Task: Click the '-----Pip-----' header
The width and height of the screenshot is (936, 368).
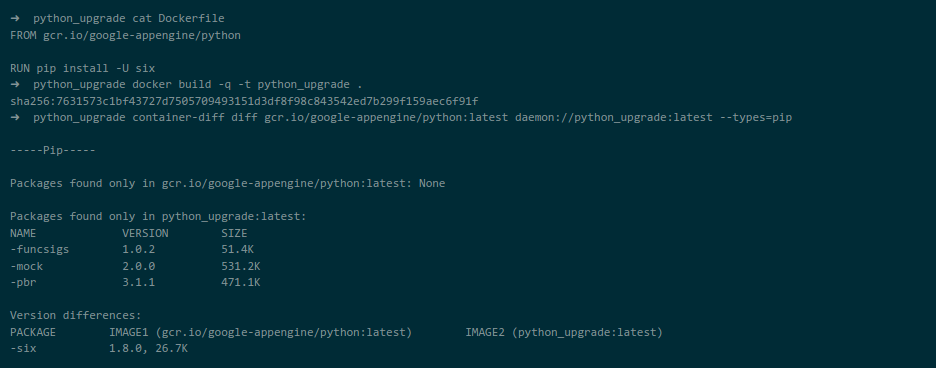Action: [53, 150]
